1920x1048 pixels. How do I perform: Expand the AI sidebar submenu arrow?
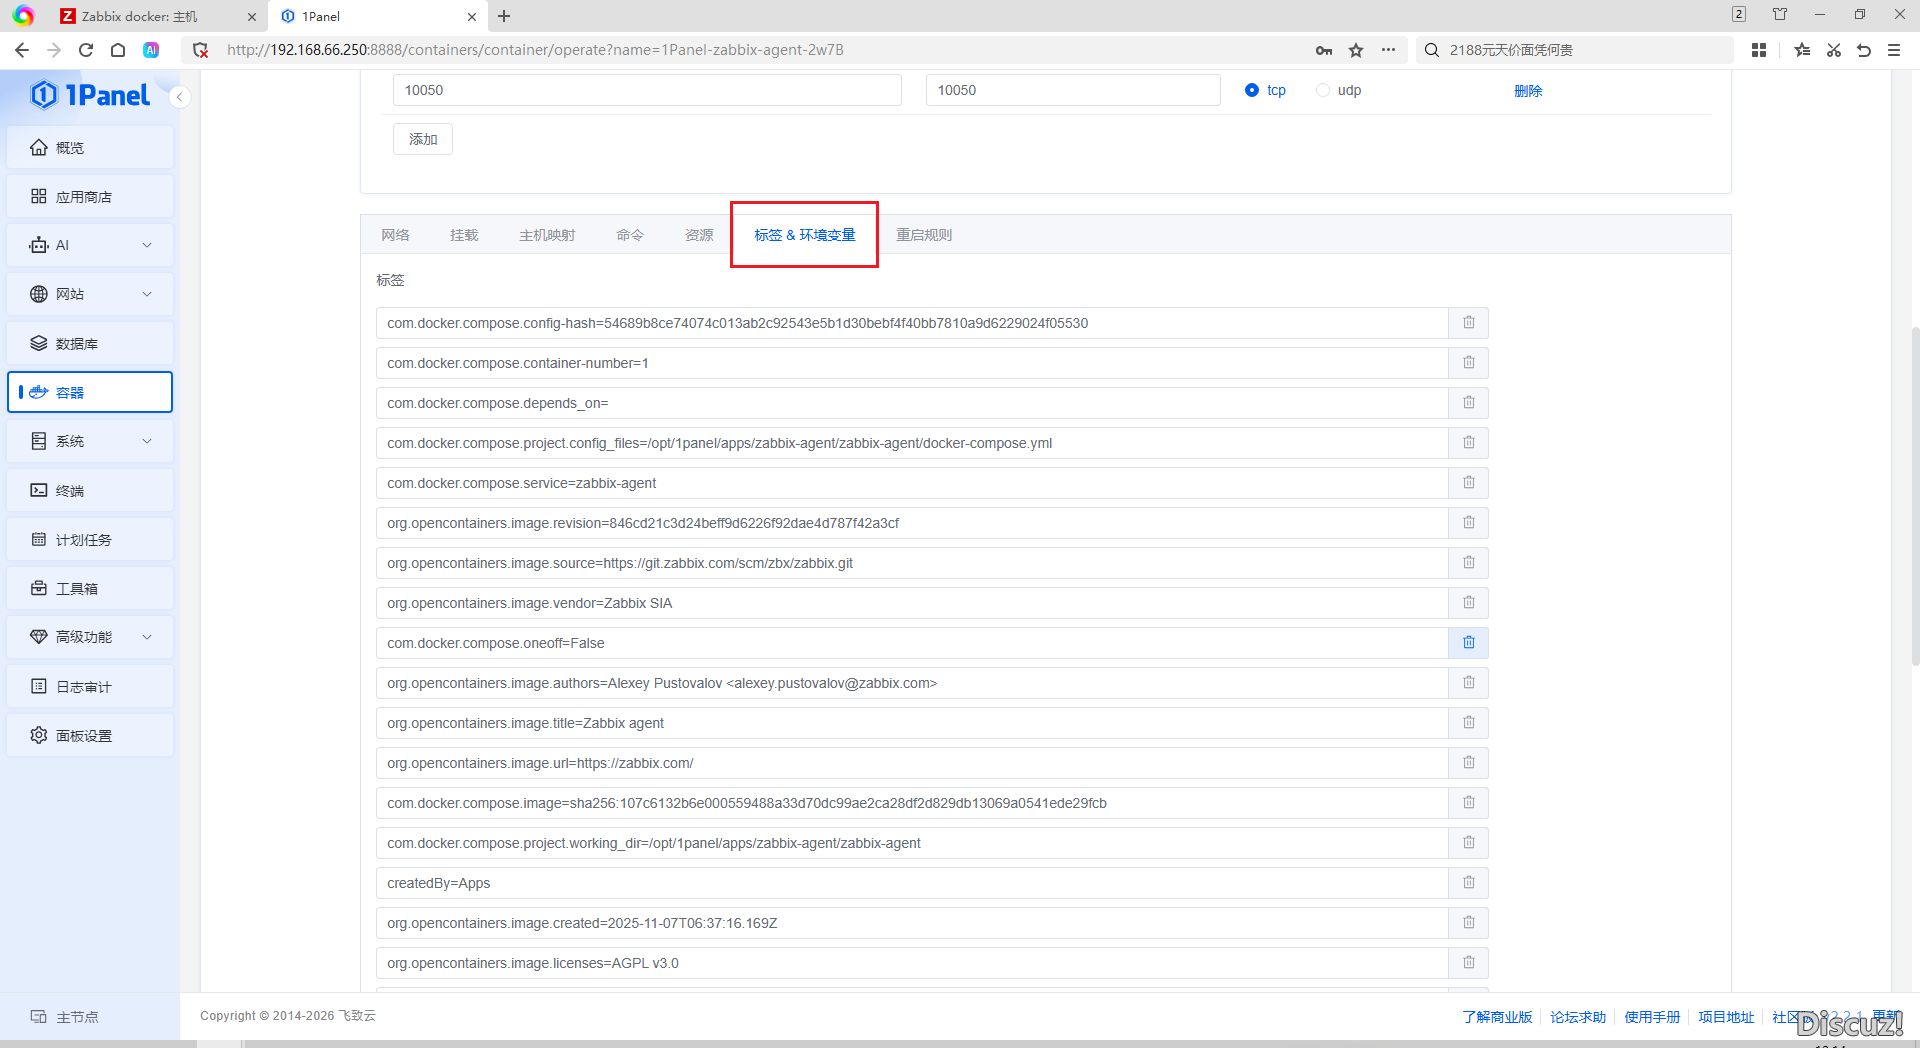147,245
